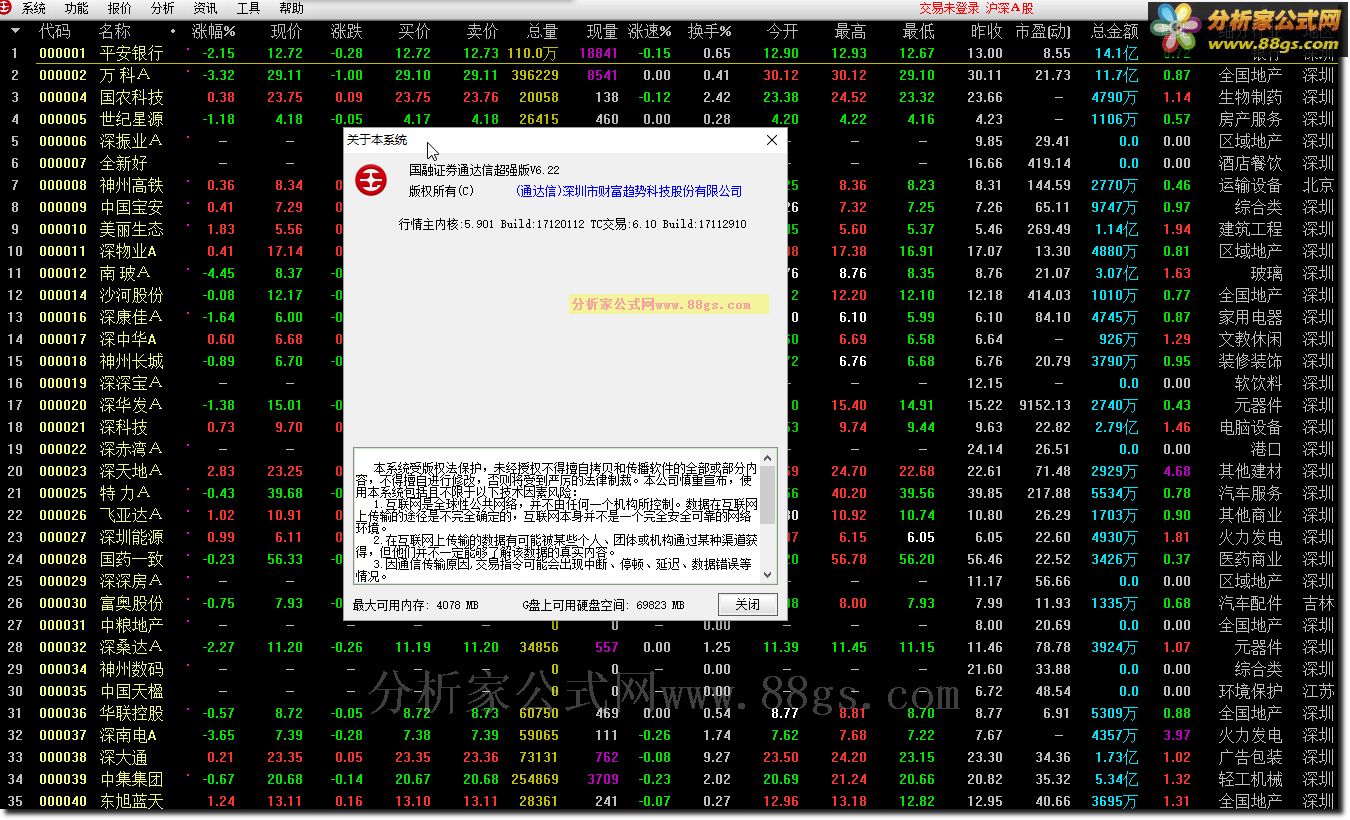Sort by the 现价 column header
Viewport: 1350px width, 820px height.
pyautogui.click(x=286, y=32)
